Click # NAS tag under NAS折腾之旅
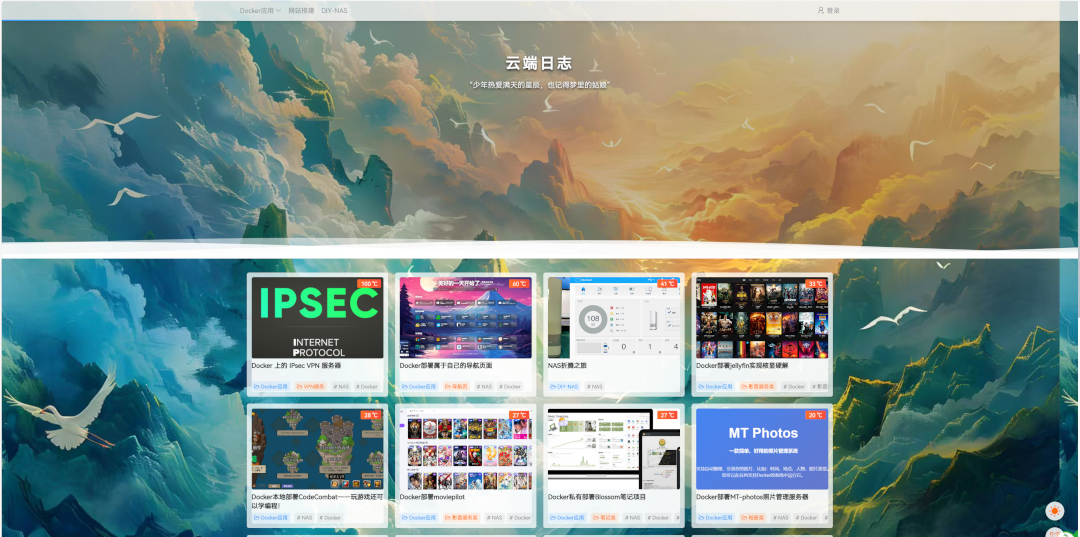This screenshot has height=537, width=1080. 594,387
